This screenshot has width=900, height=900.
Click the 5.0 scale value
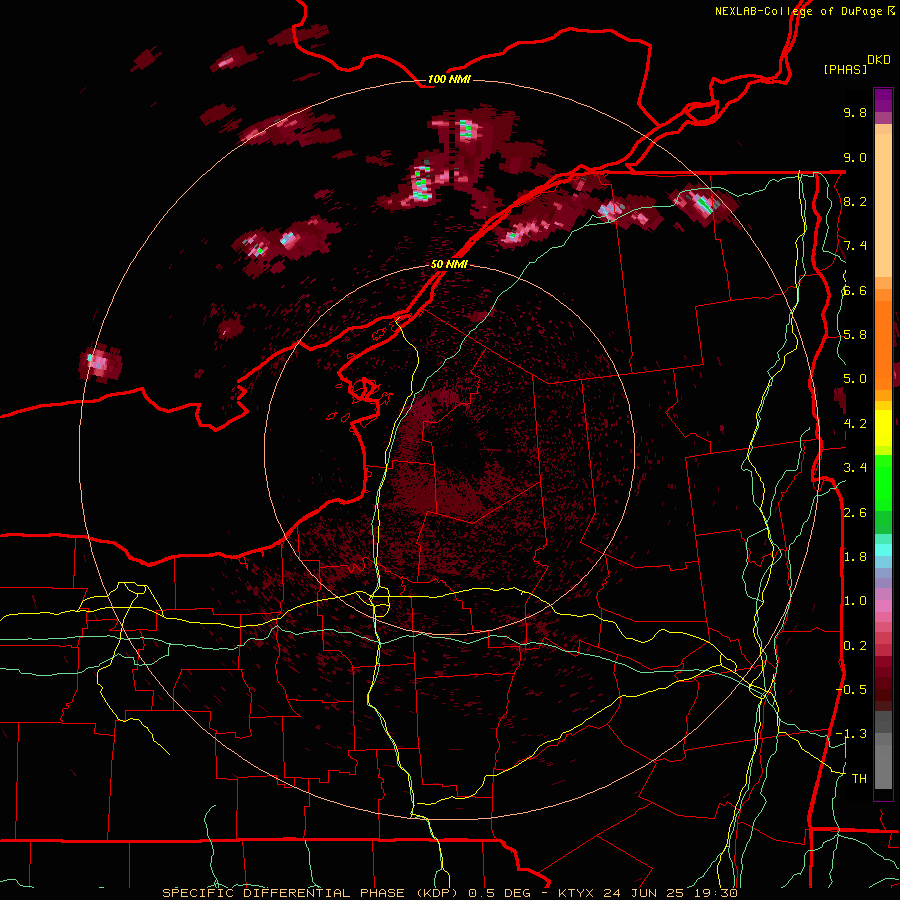(855, 379)
